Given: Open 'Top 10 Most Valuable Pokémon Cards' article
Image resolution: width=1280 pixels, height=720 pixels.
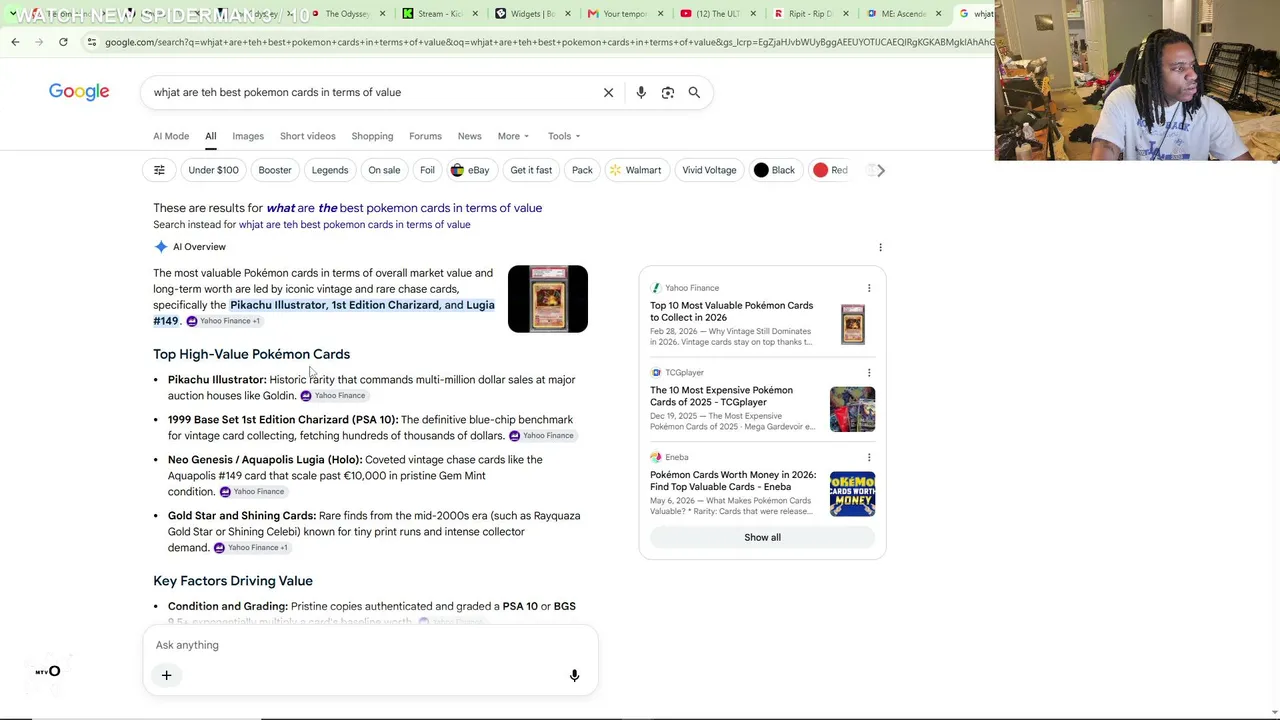Looking at the screenshot, I should (x=732, y=312).
